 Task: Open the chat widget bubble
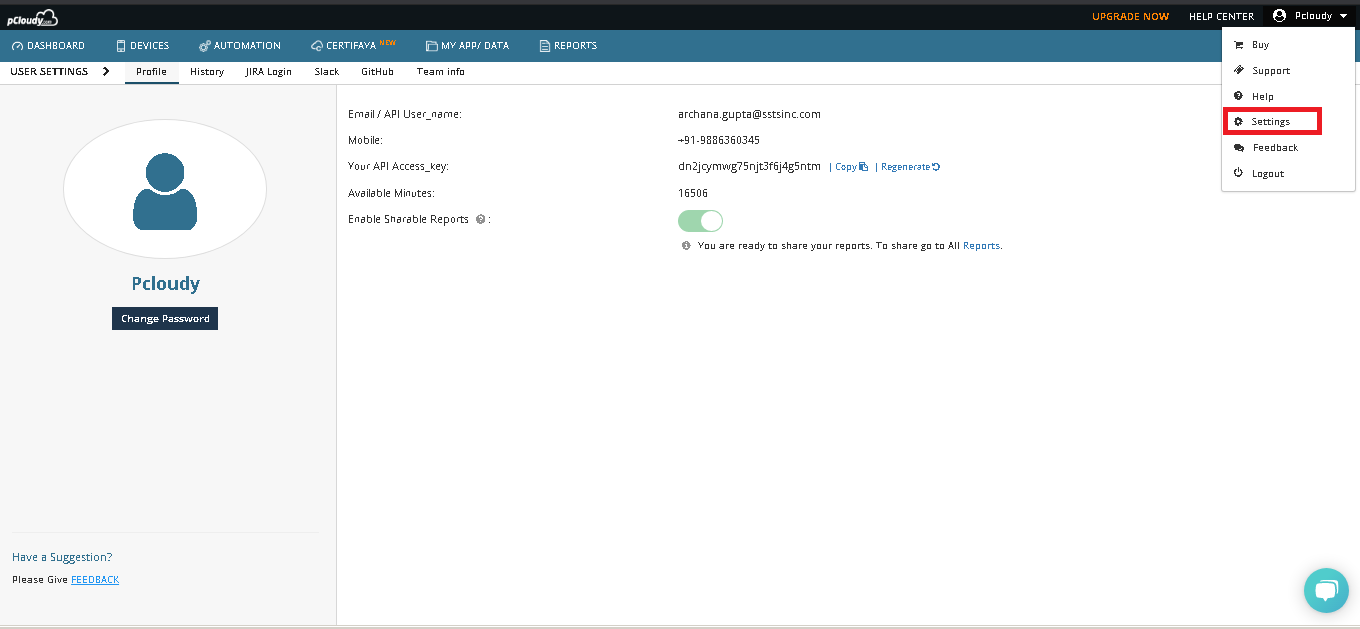pos(1326,591)
